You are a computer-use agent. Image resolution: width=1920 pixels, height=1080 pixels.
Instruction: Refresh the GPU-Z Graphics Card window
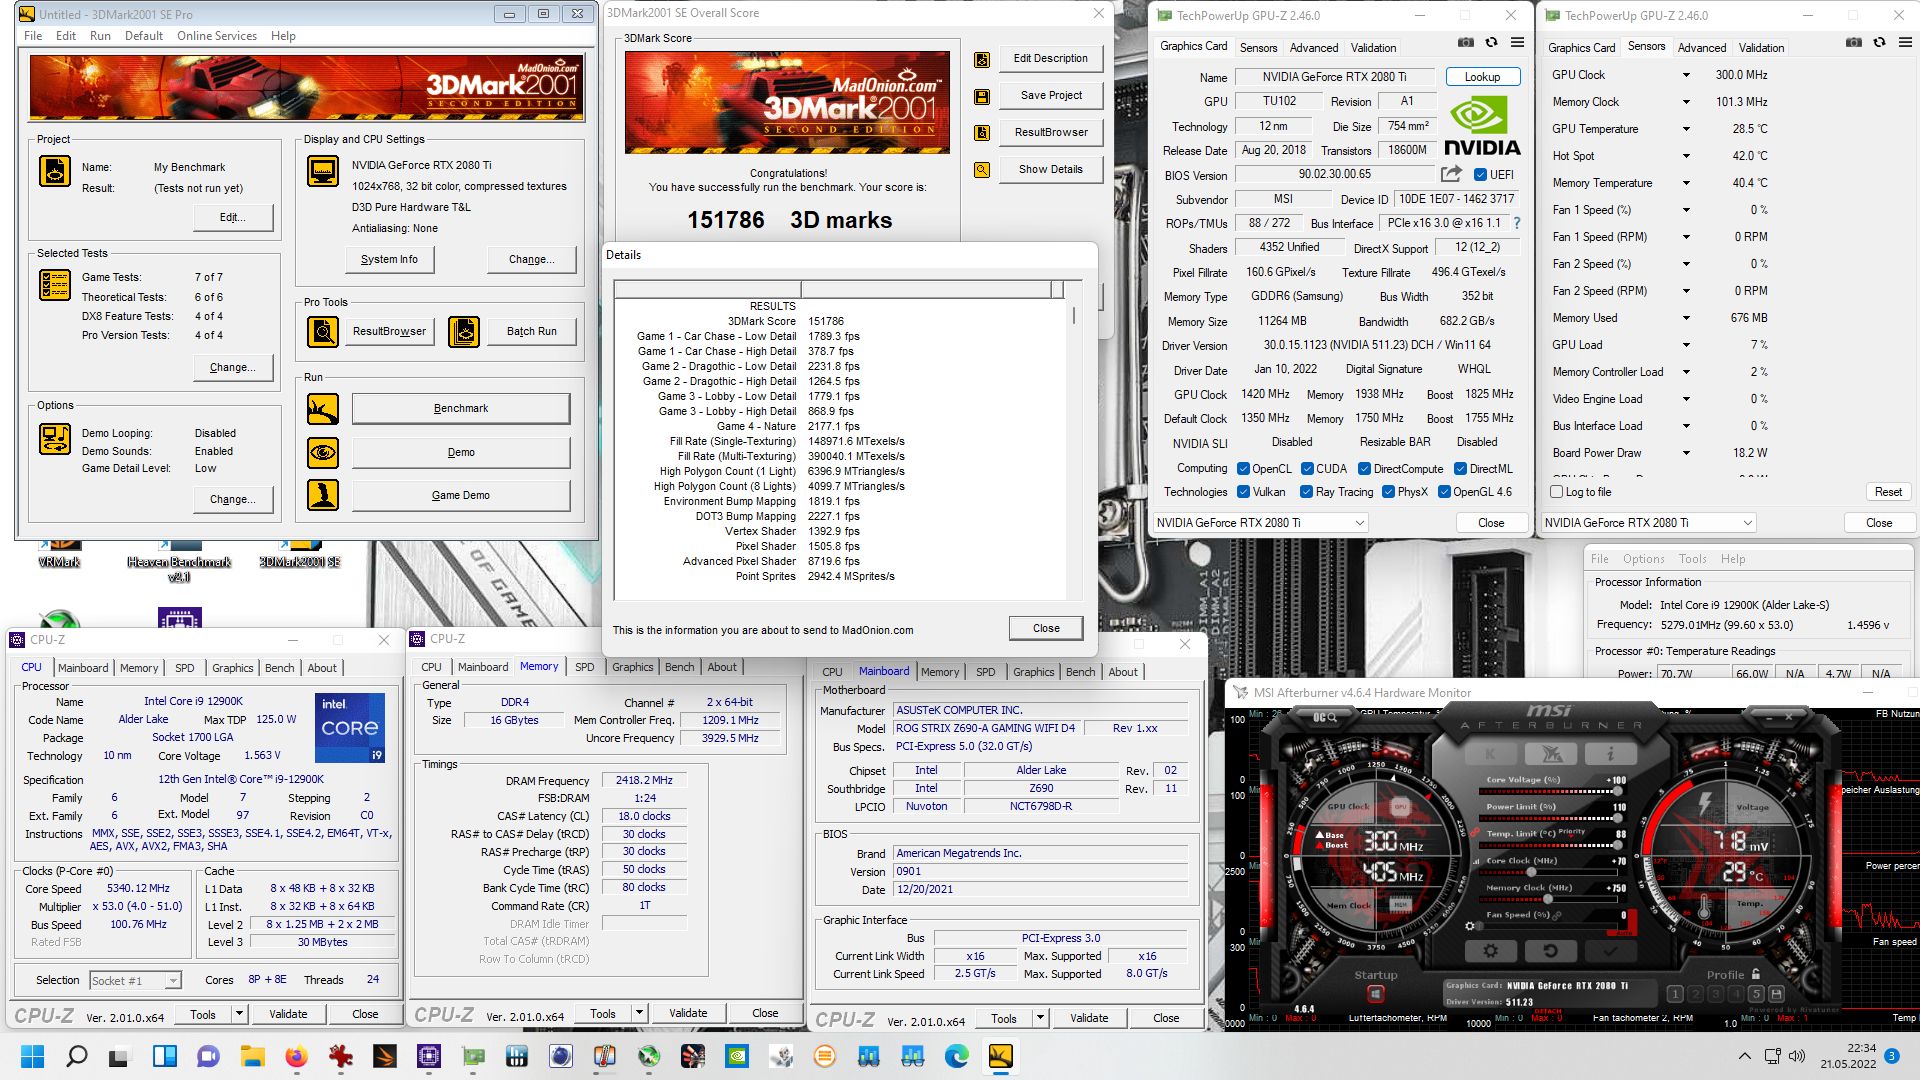click(x=1491, y=42)
